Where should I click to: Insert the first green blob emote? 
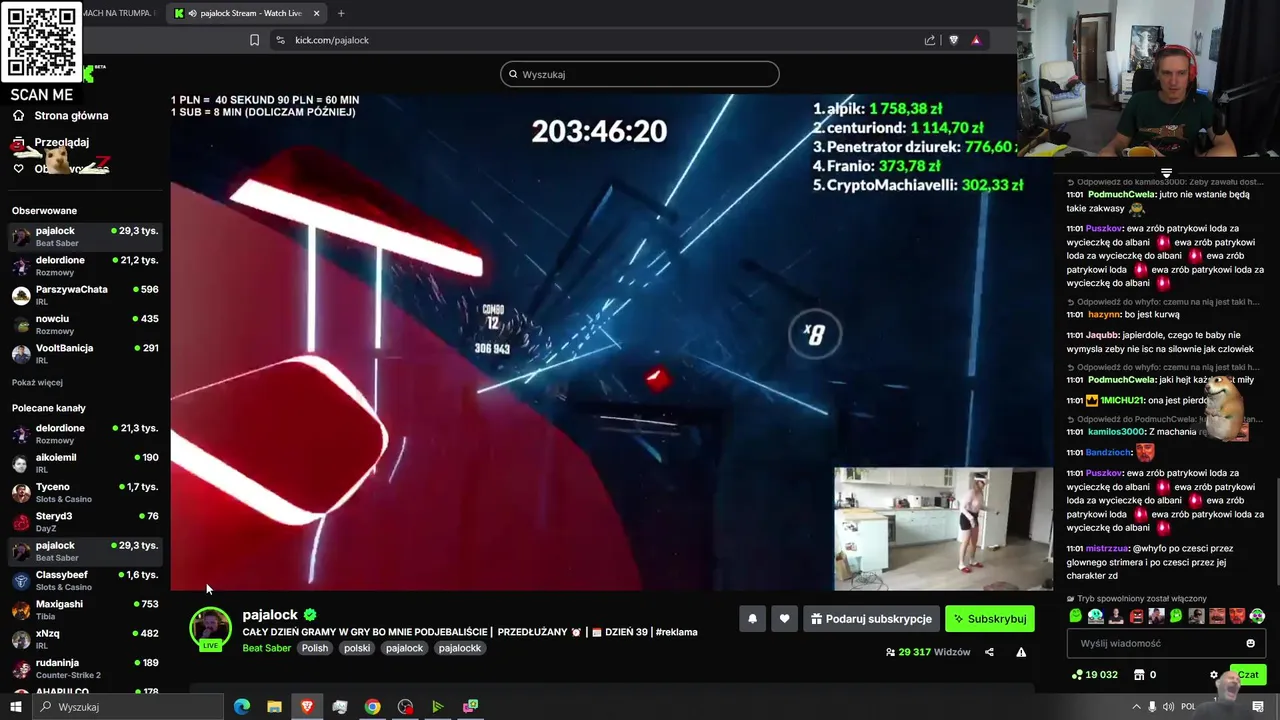[1076, 616]
